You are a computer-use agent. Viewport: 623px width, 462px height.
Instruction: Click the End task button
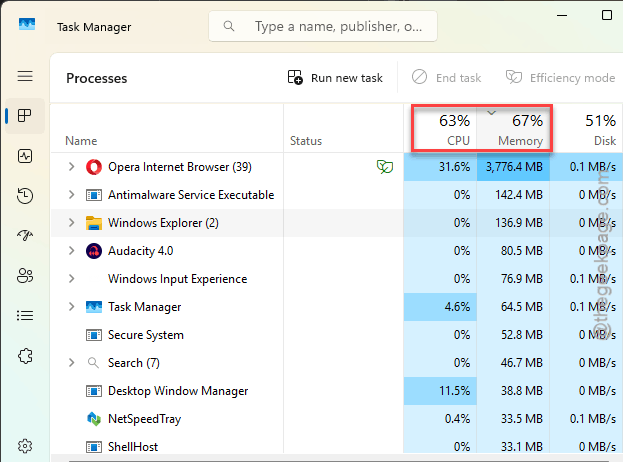point(446,77)
